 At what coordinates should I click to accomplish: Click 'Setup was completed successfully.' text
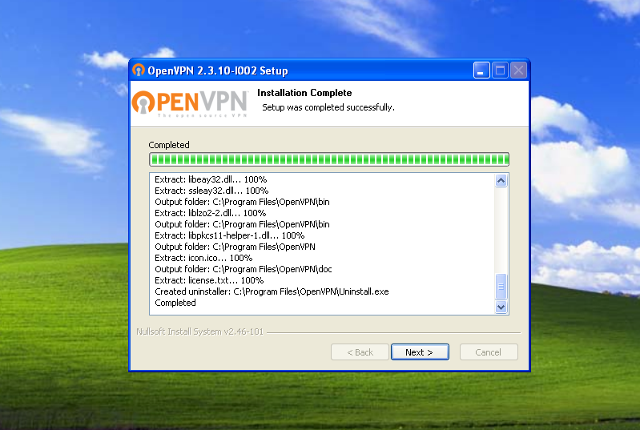(x=328, y=107)
